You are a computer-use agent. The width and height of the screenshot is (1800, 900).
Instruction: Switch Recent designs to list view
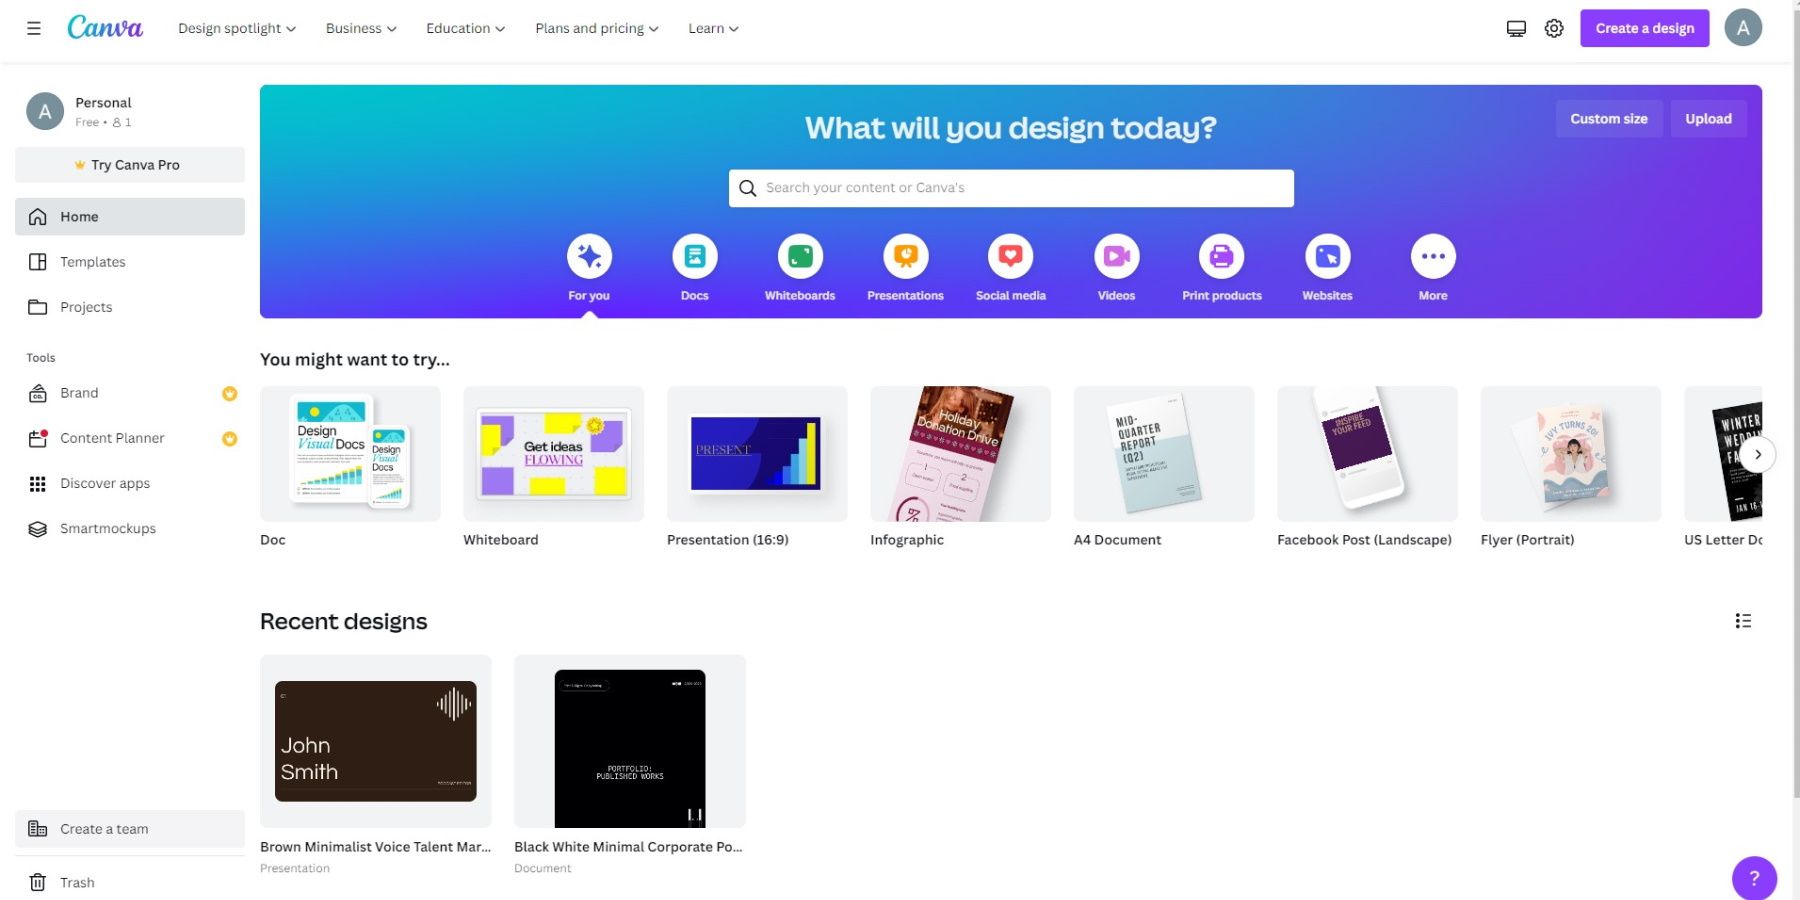click(x=1743, y=620)
